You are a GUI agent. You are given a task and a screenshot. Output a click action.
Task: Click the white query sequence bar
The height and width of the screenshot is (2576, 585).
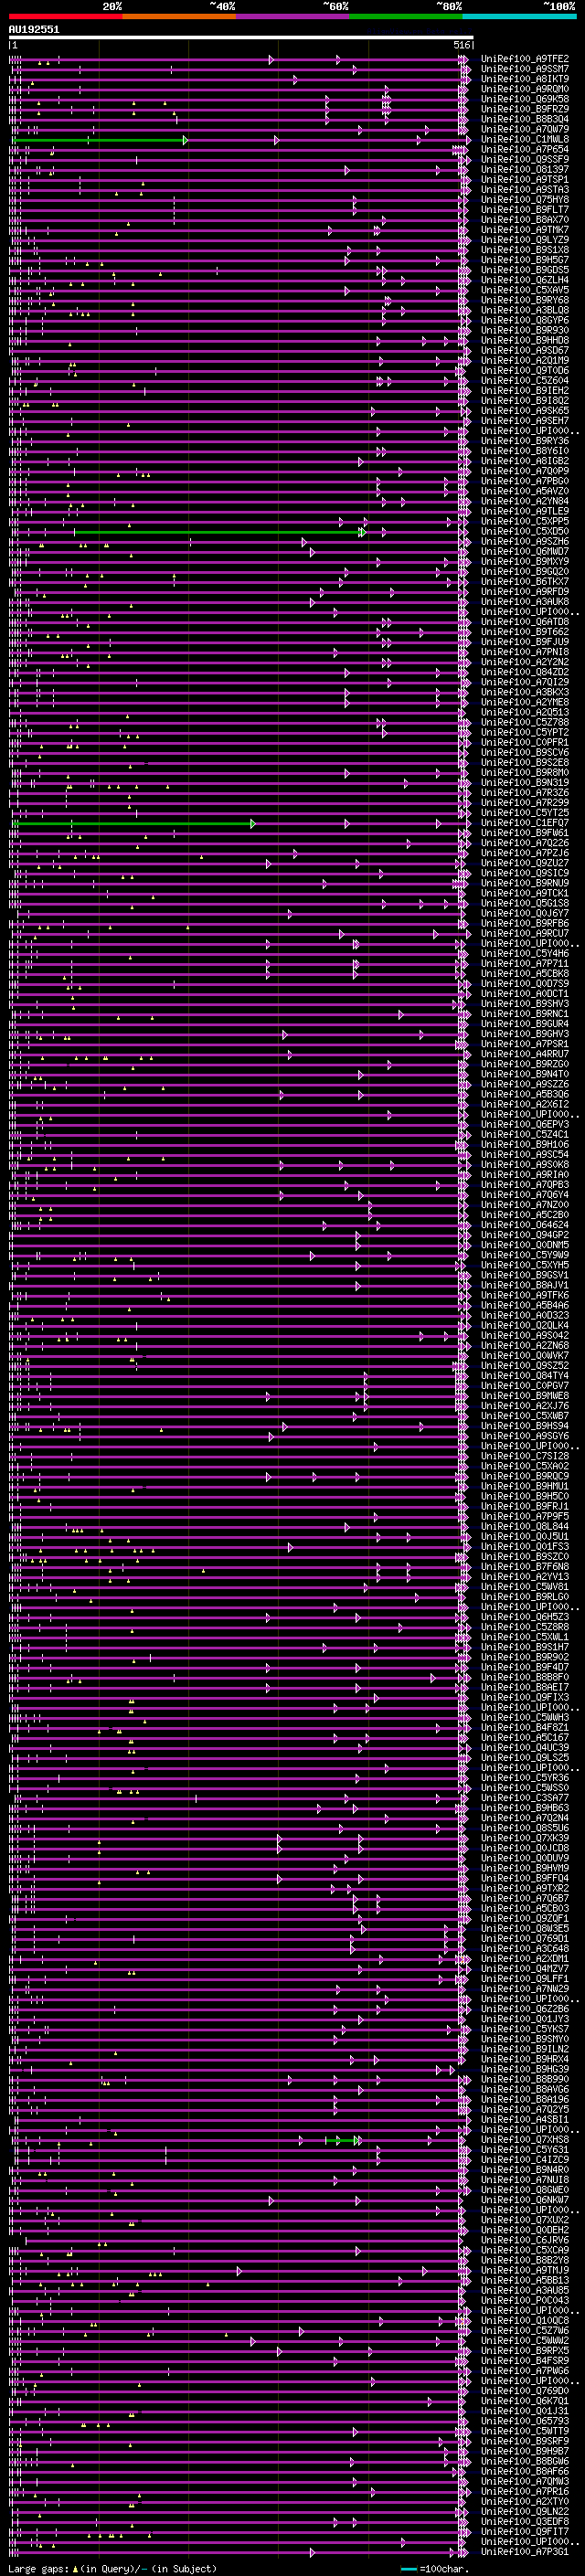[x=241, y=38]
